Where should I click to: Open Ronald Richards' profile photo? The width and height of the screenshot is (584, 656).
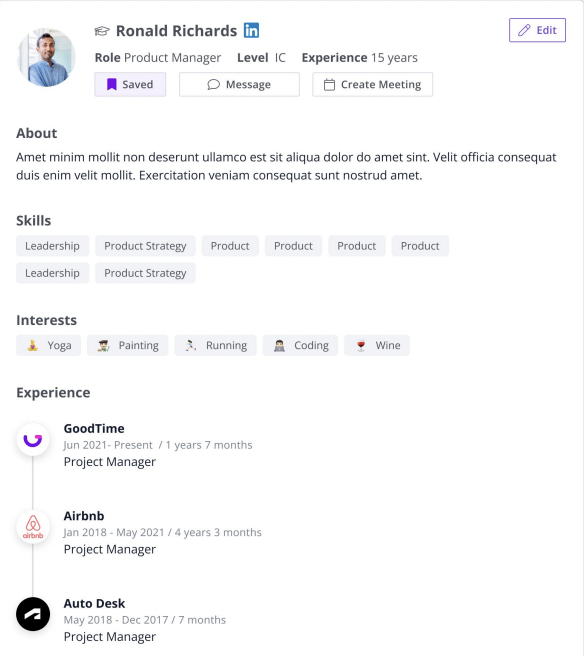(46, 57)
